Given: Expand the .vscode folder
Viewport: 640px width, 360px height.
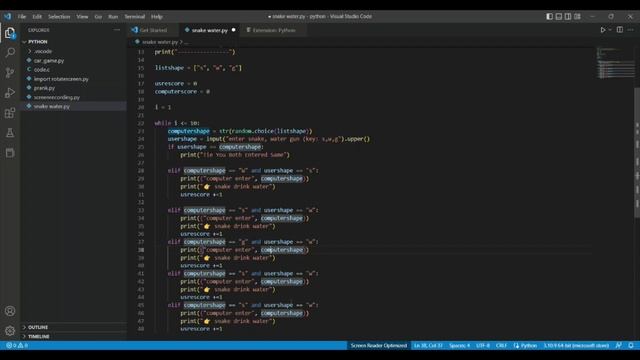Looking at the screenshot, I should 42,51.
